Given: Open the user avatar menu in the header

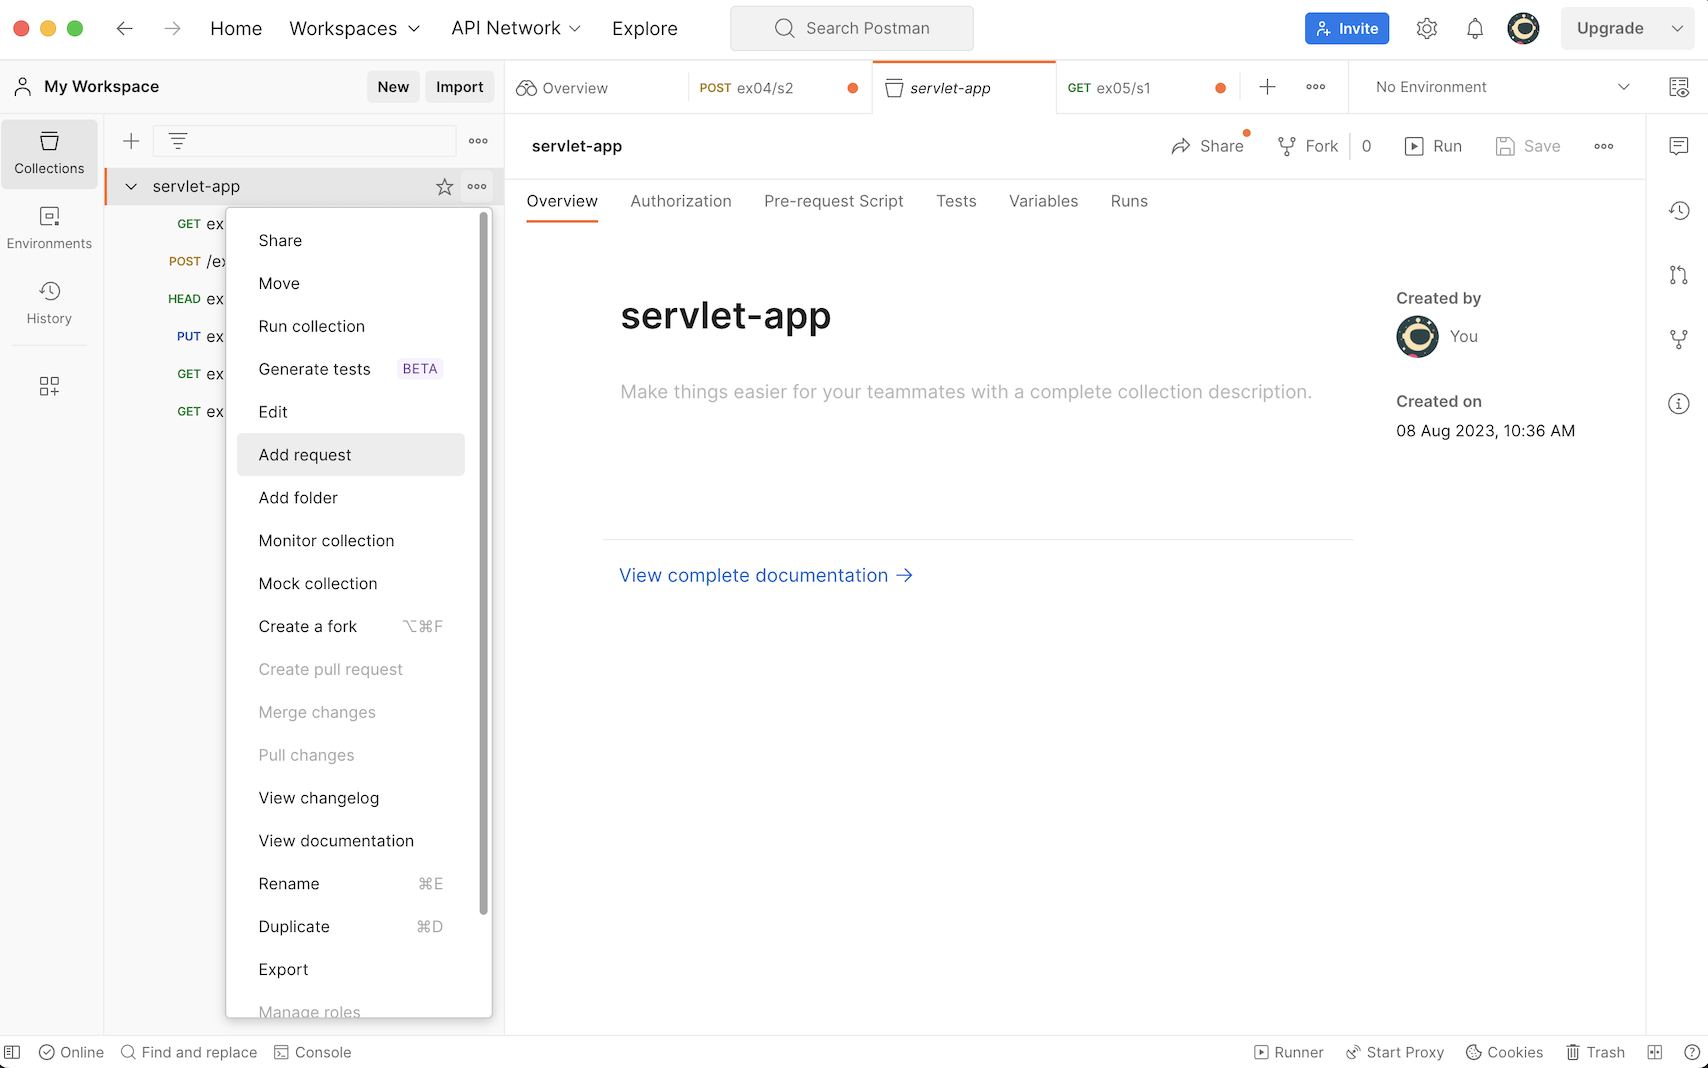Looking at the screenshot, I should click(1524, 28).
